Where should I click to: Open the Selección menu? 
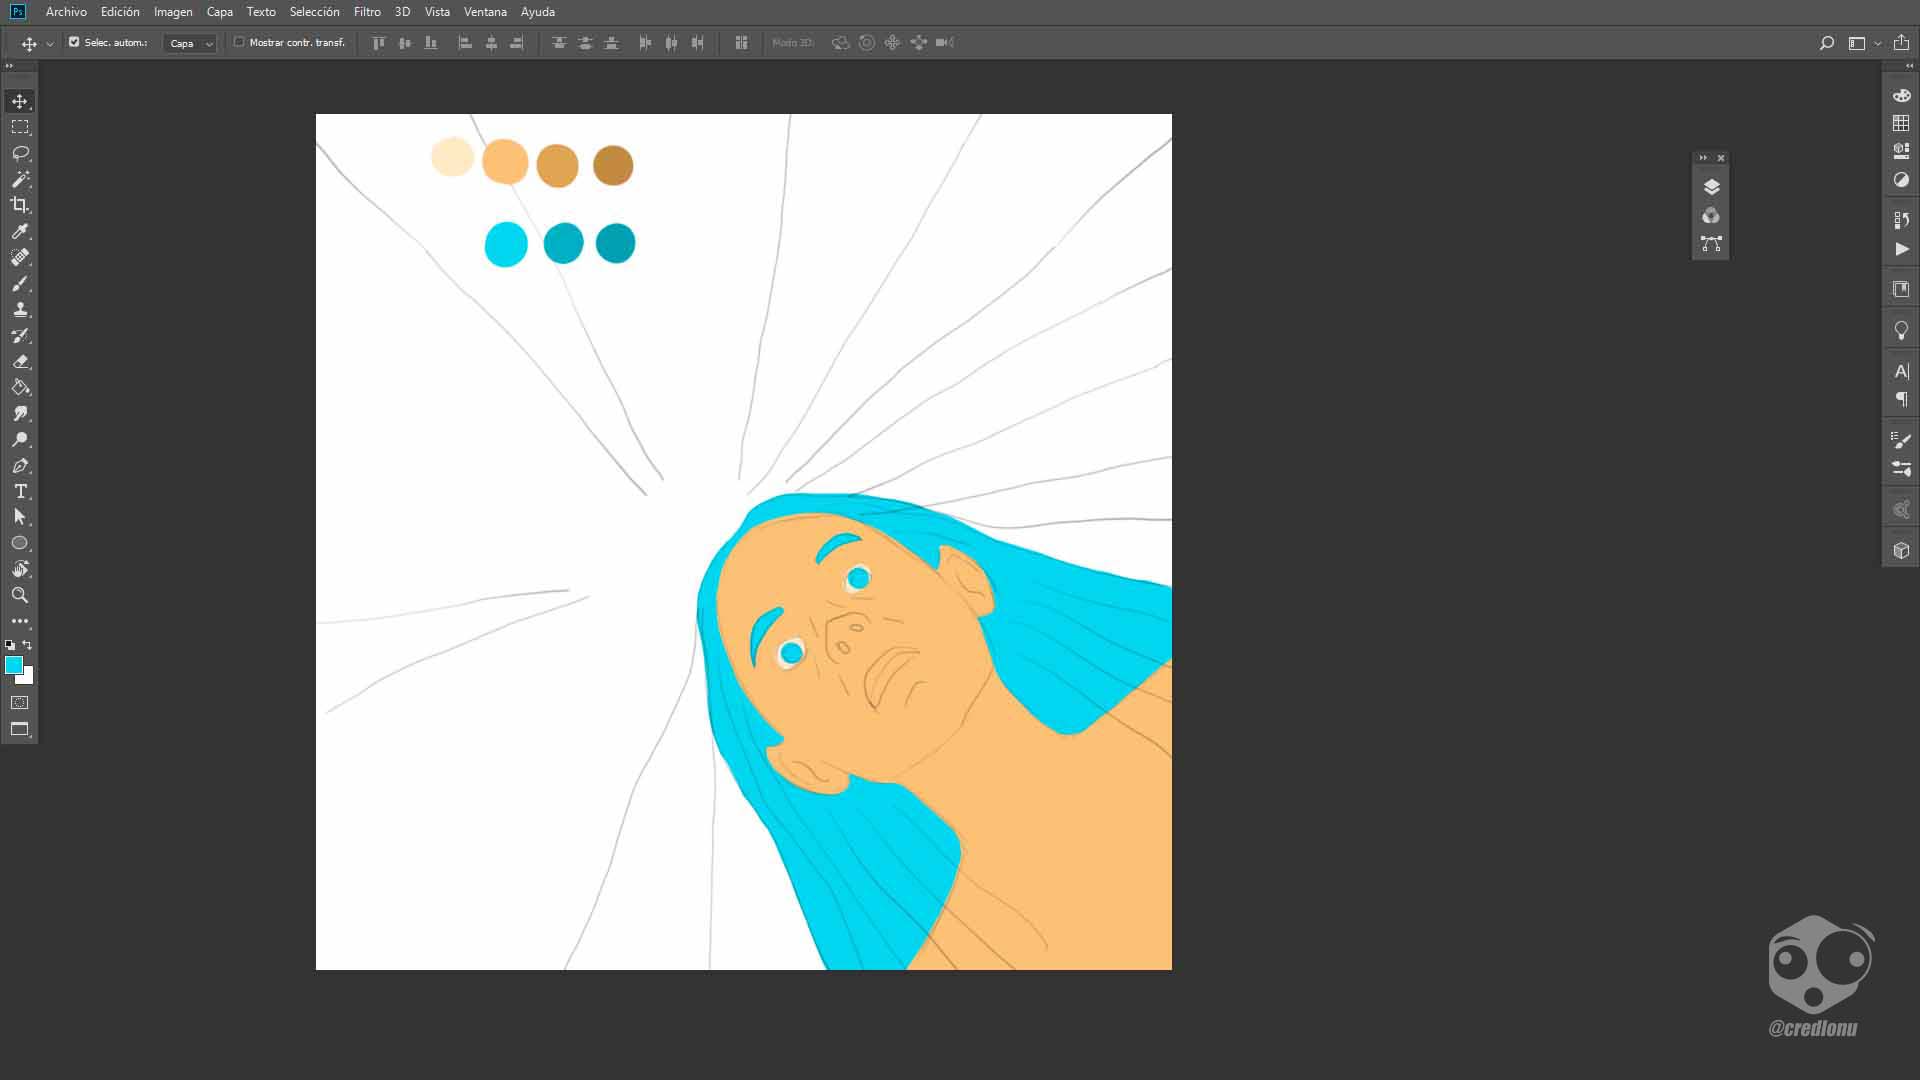pyautogui.click(x=314, y=12)
